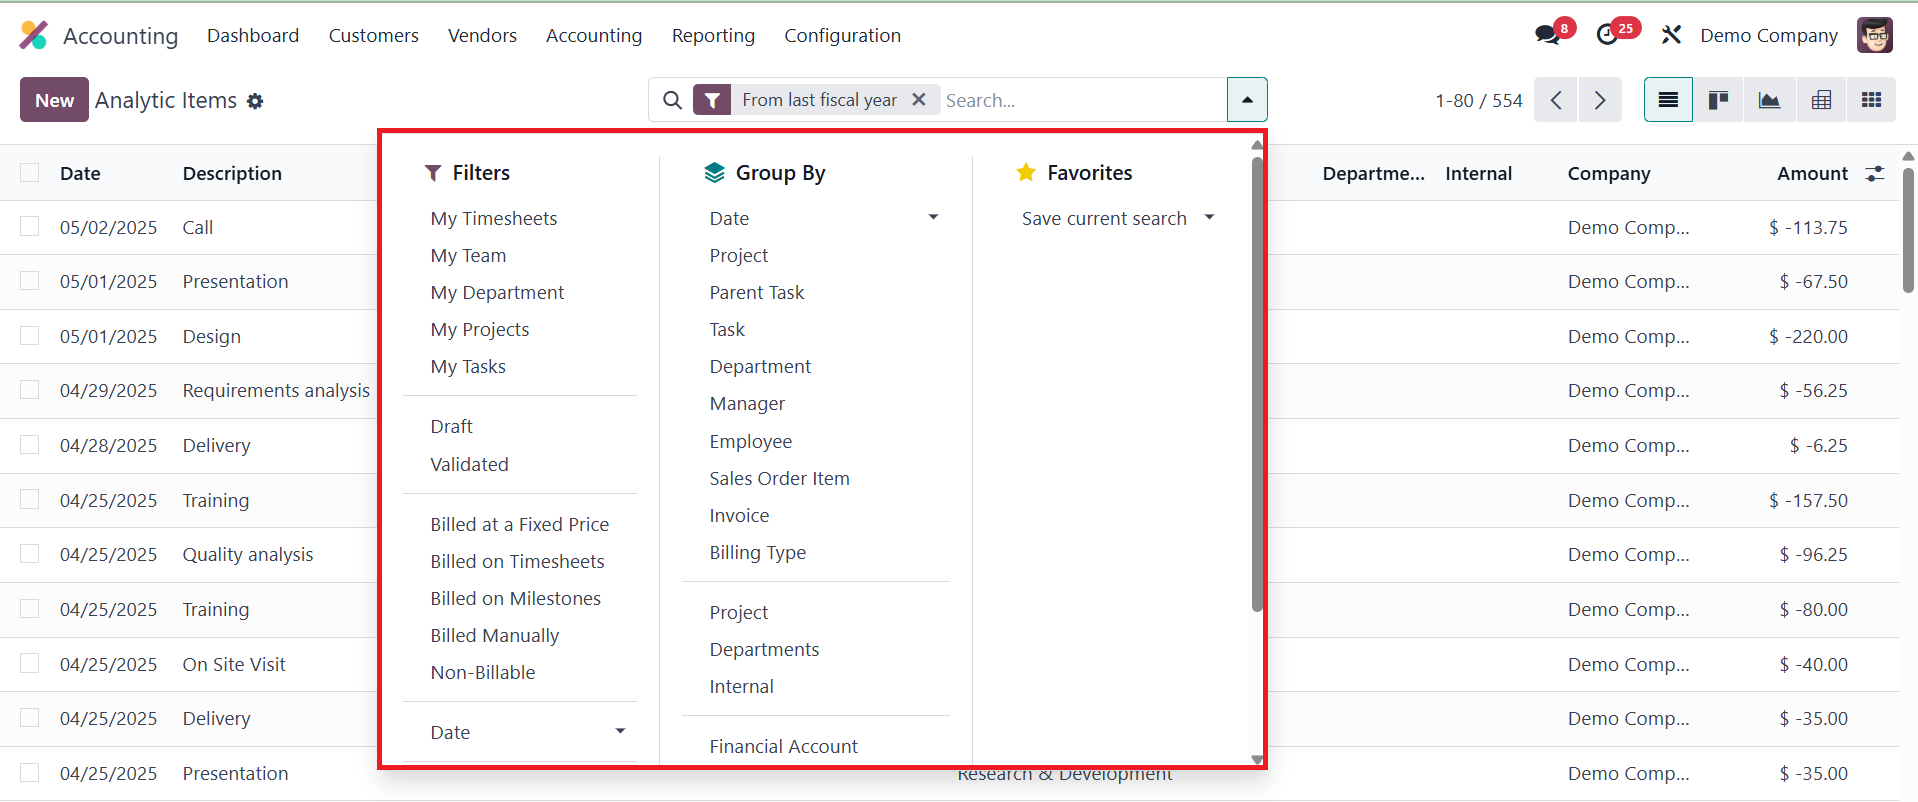Check the 04/28/2025 Delivery row checkbox

[x=30, y=445]
